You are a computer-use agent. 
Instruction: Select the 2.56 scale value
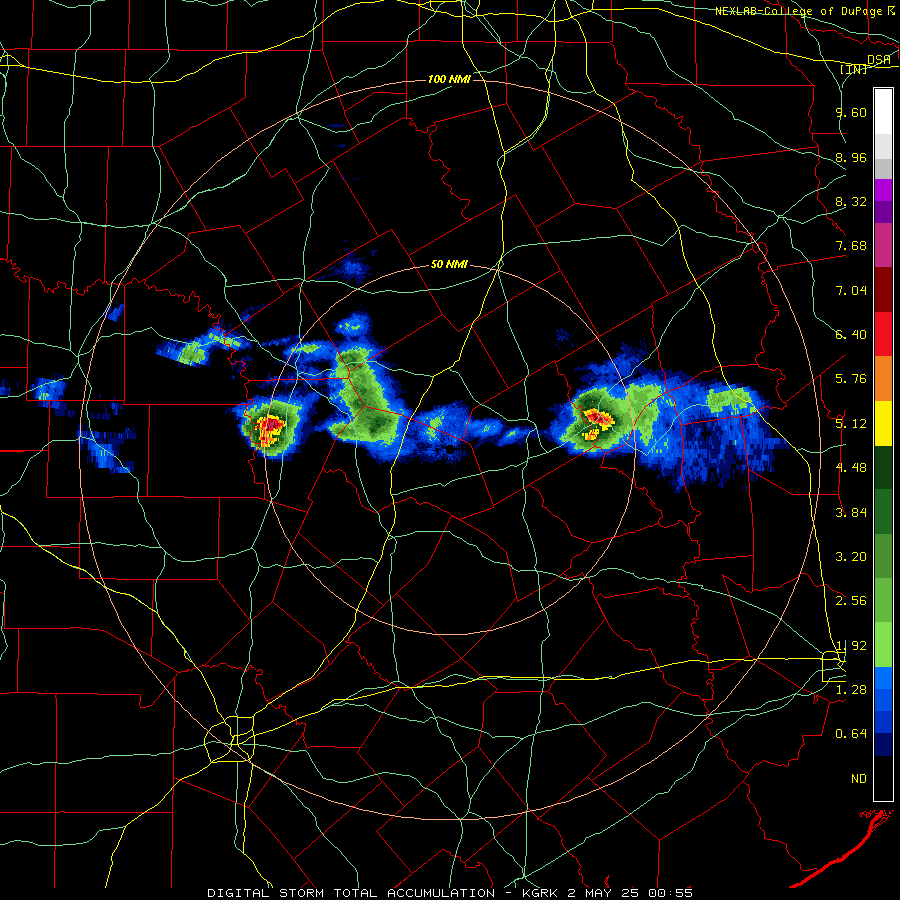tap(851, 601)
